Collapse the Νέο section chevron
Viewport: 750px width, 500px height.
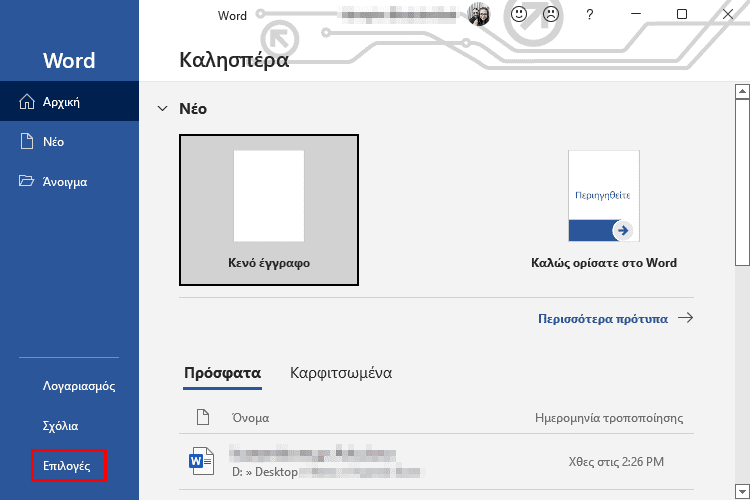point(163,109)
